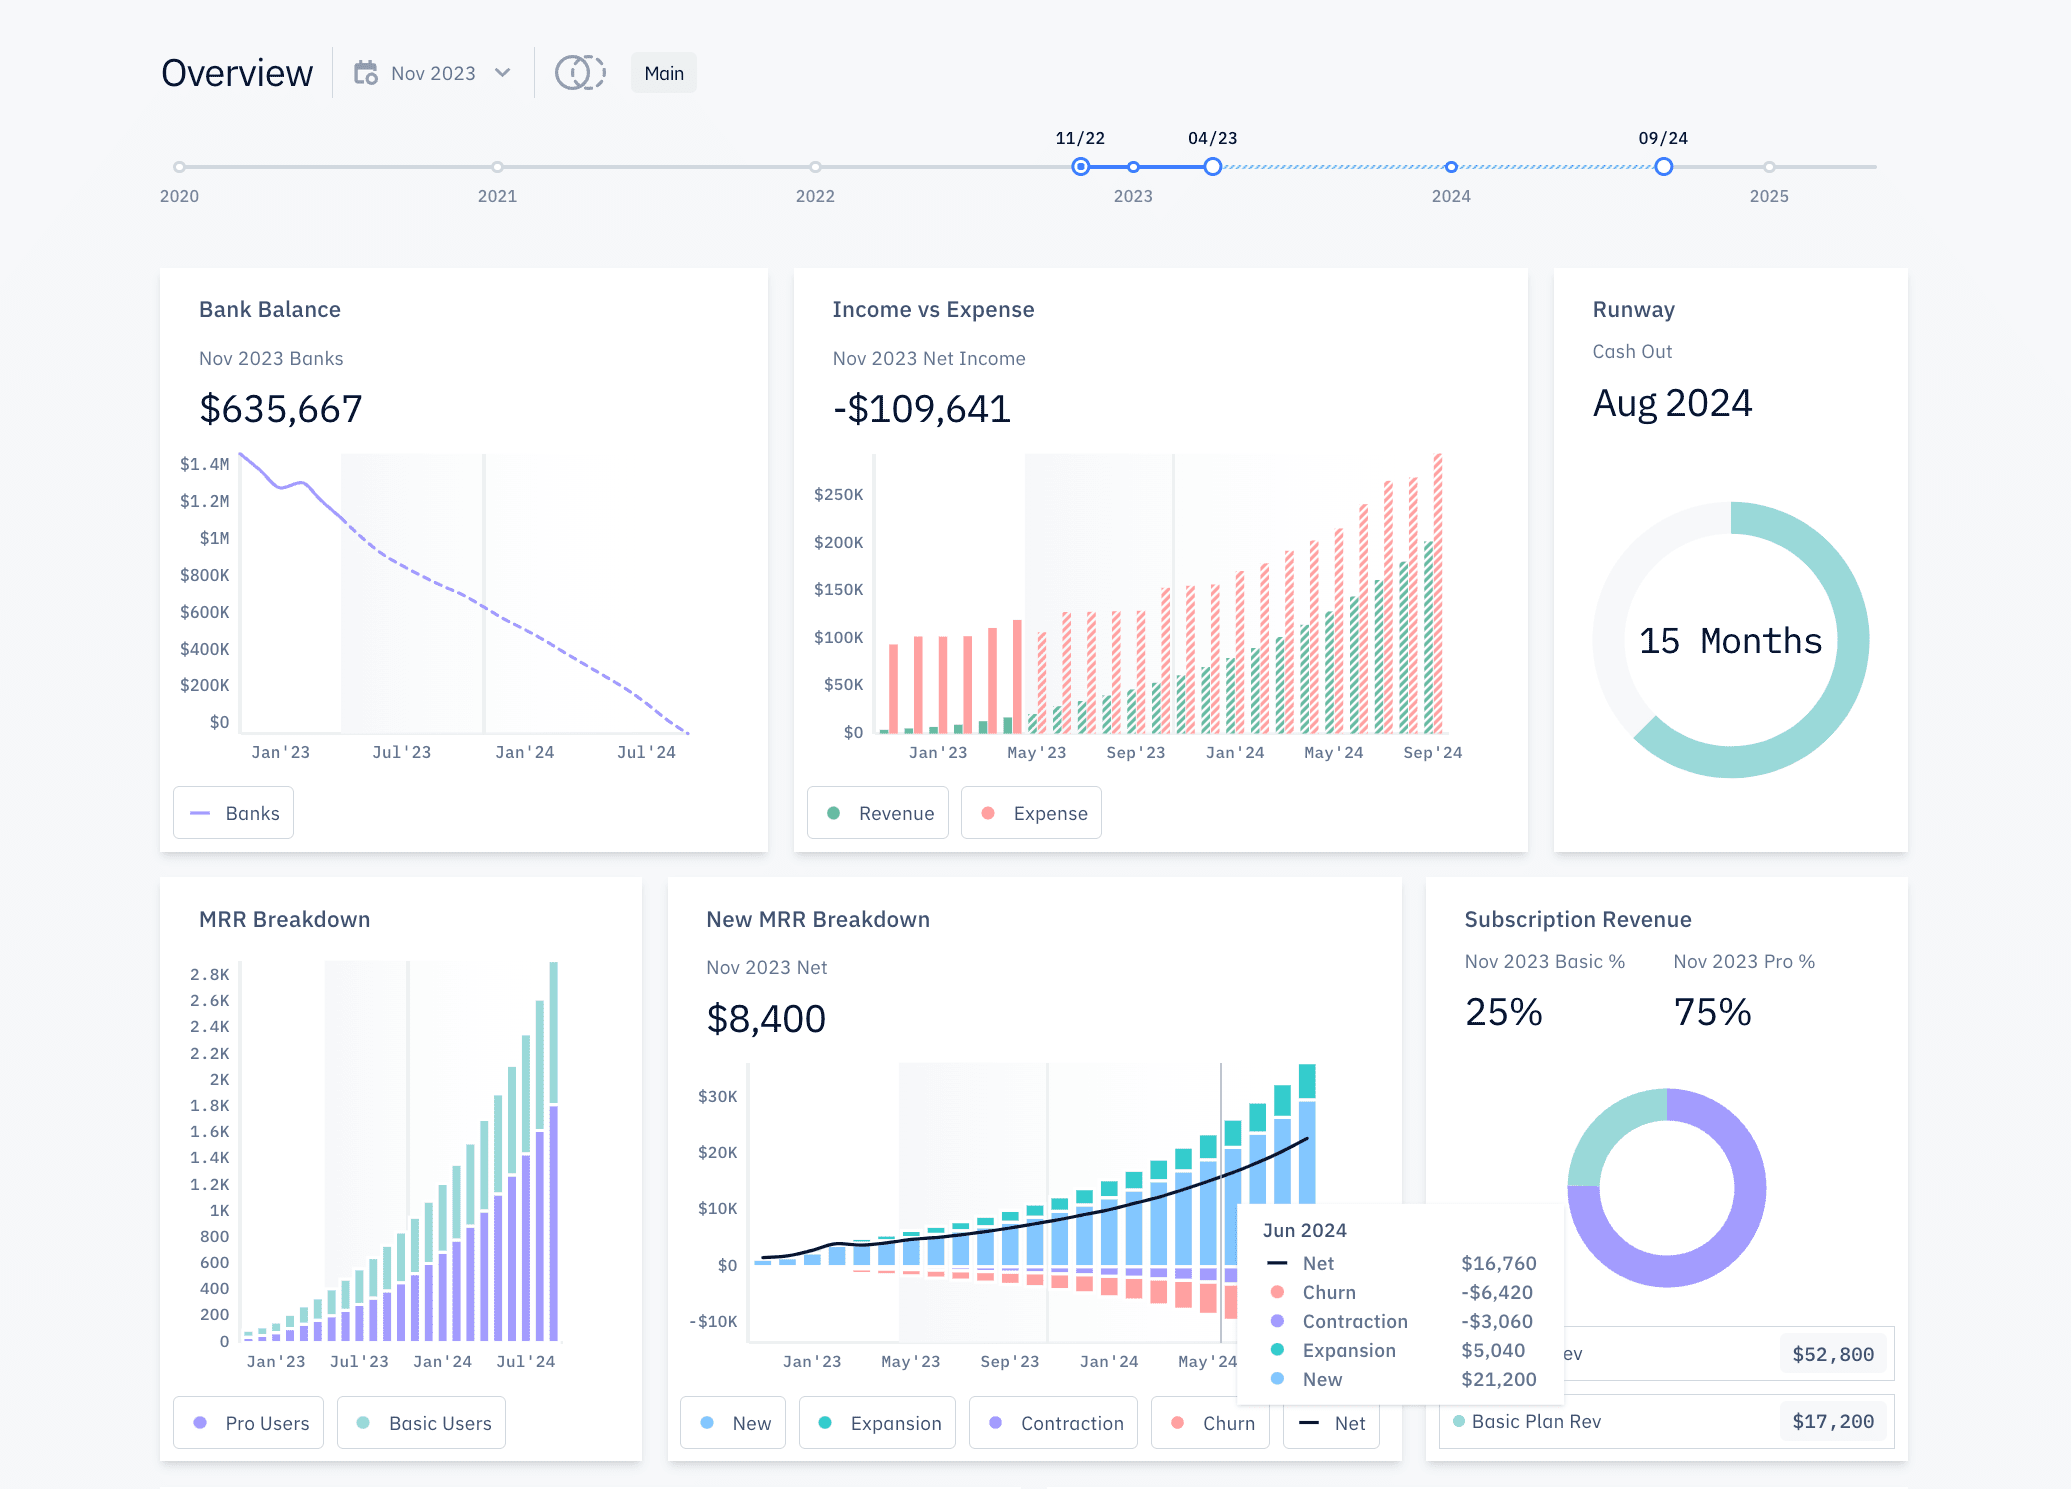Image resolution: width=2071 pixels, height=1489 pixels.
Task: Click the Expansion legend dot
Action: point(826,1422)
